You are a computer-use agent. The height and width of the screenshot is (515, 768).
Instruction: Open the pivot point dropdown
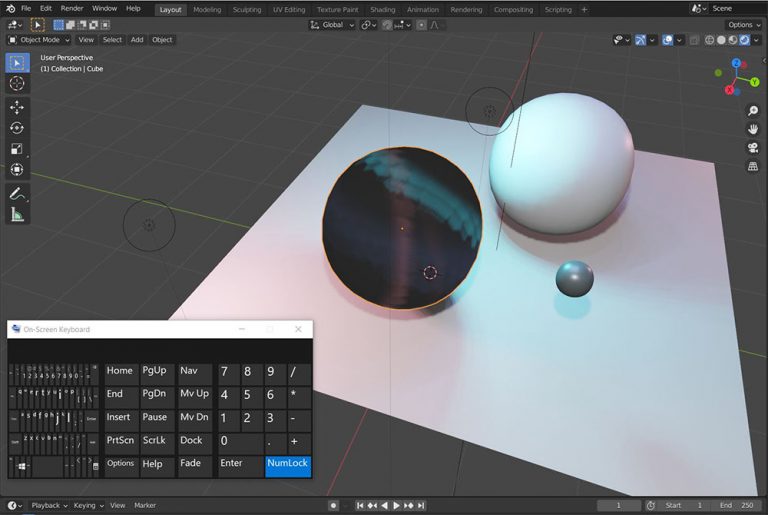click(x=368, y=25)
